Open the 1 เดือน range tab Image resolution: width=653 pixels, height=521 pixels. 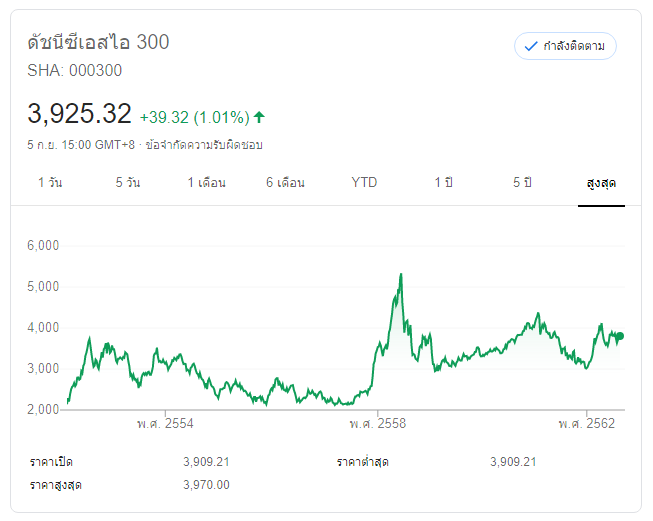(x=207, y=183)
